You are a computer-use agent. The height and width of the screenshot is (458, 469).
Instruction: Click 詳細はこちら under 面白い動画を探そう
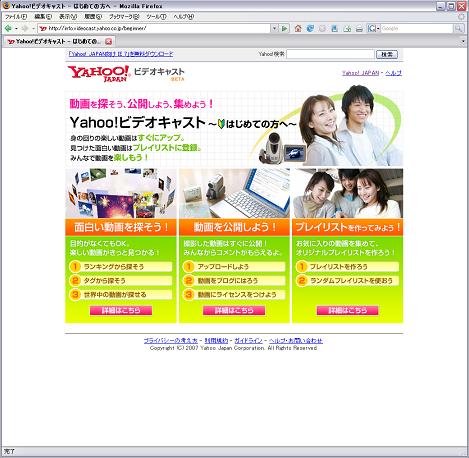[x=121, y=311]
